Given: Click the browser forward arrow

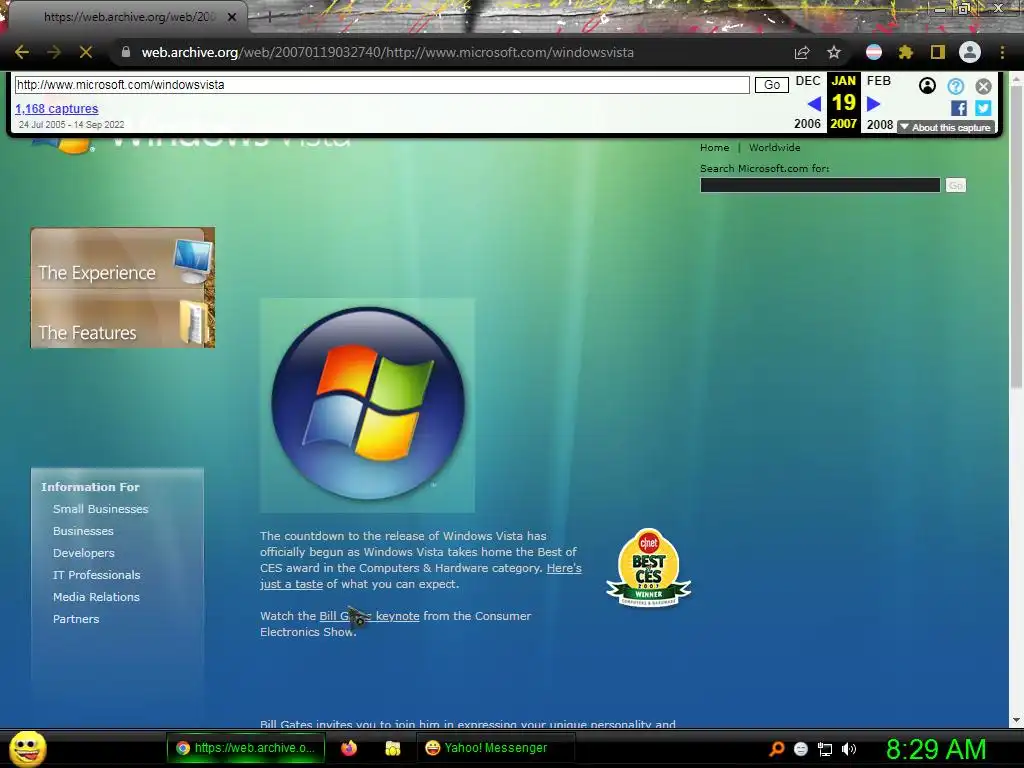Looking at the screenshot, I should pyautogui.click(x=54, y=52).
